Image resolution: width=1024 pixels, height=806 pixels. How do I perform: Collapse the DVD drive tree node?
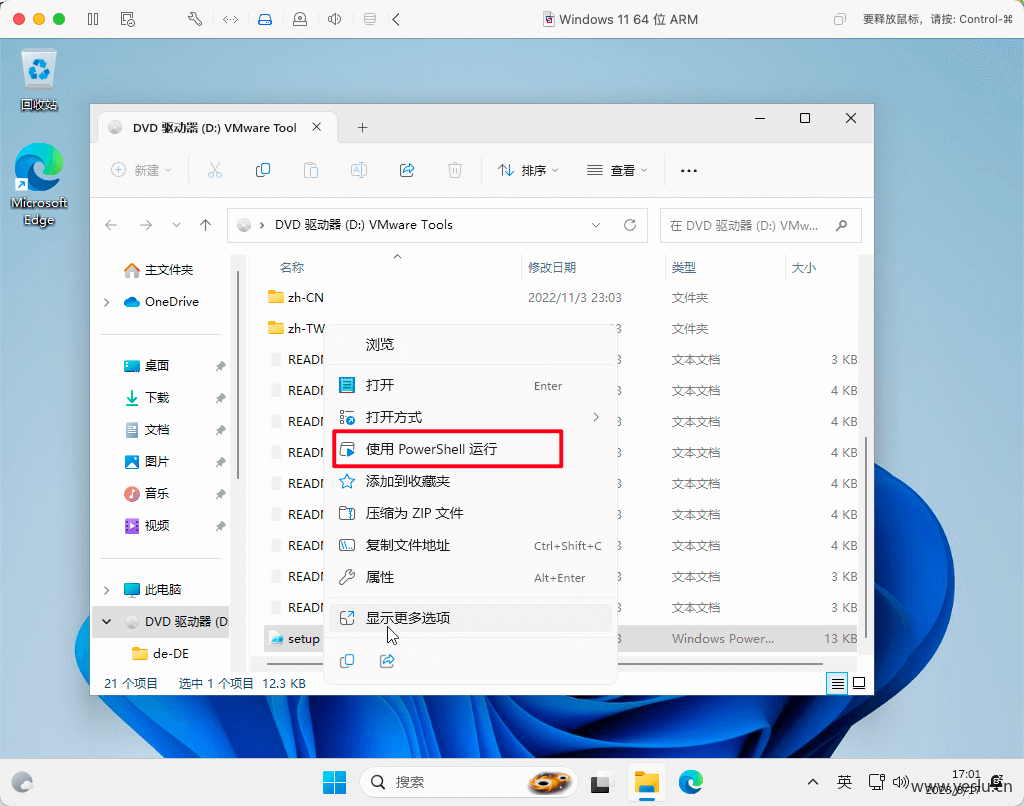click(x=106, y=622)
